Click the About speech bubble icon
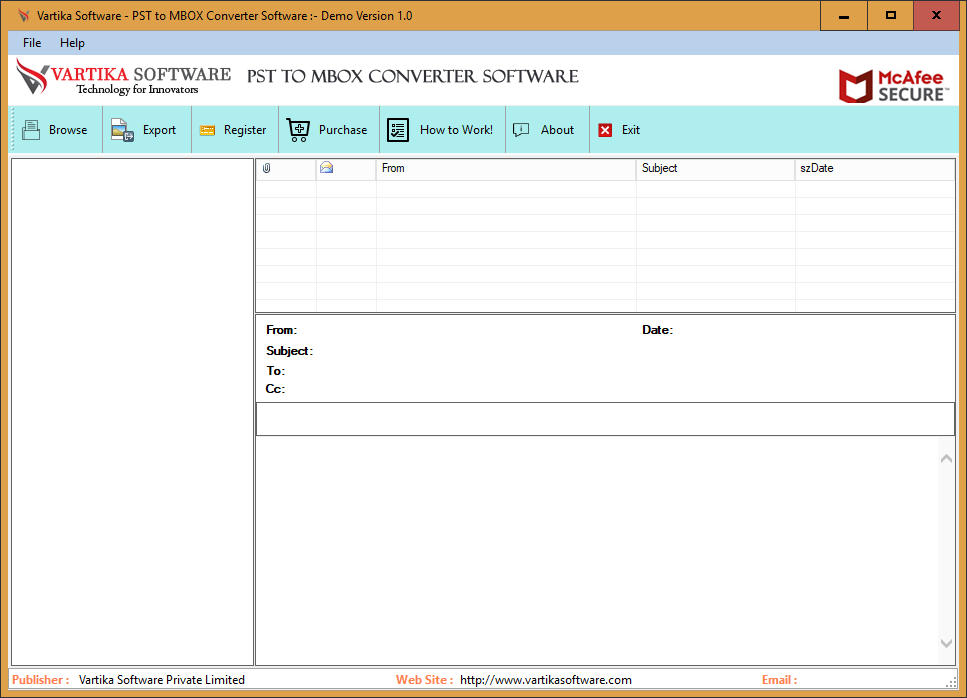 (x=521, y=129)
